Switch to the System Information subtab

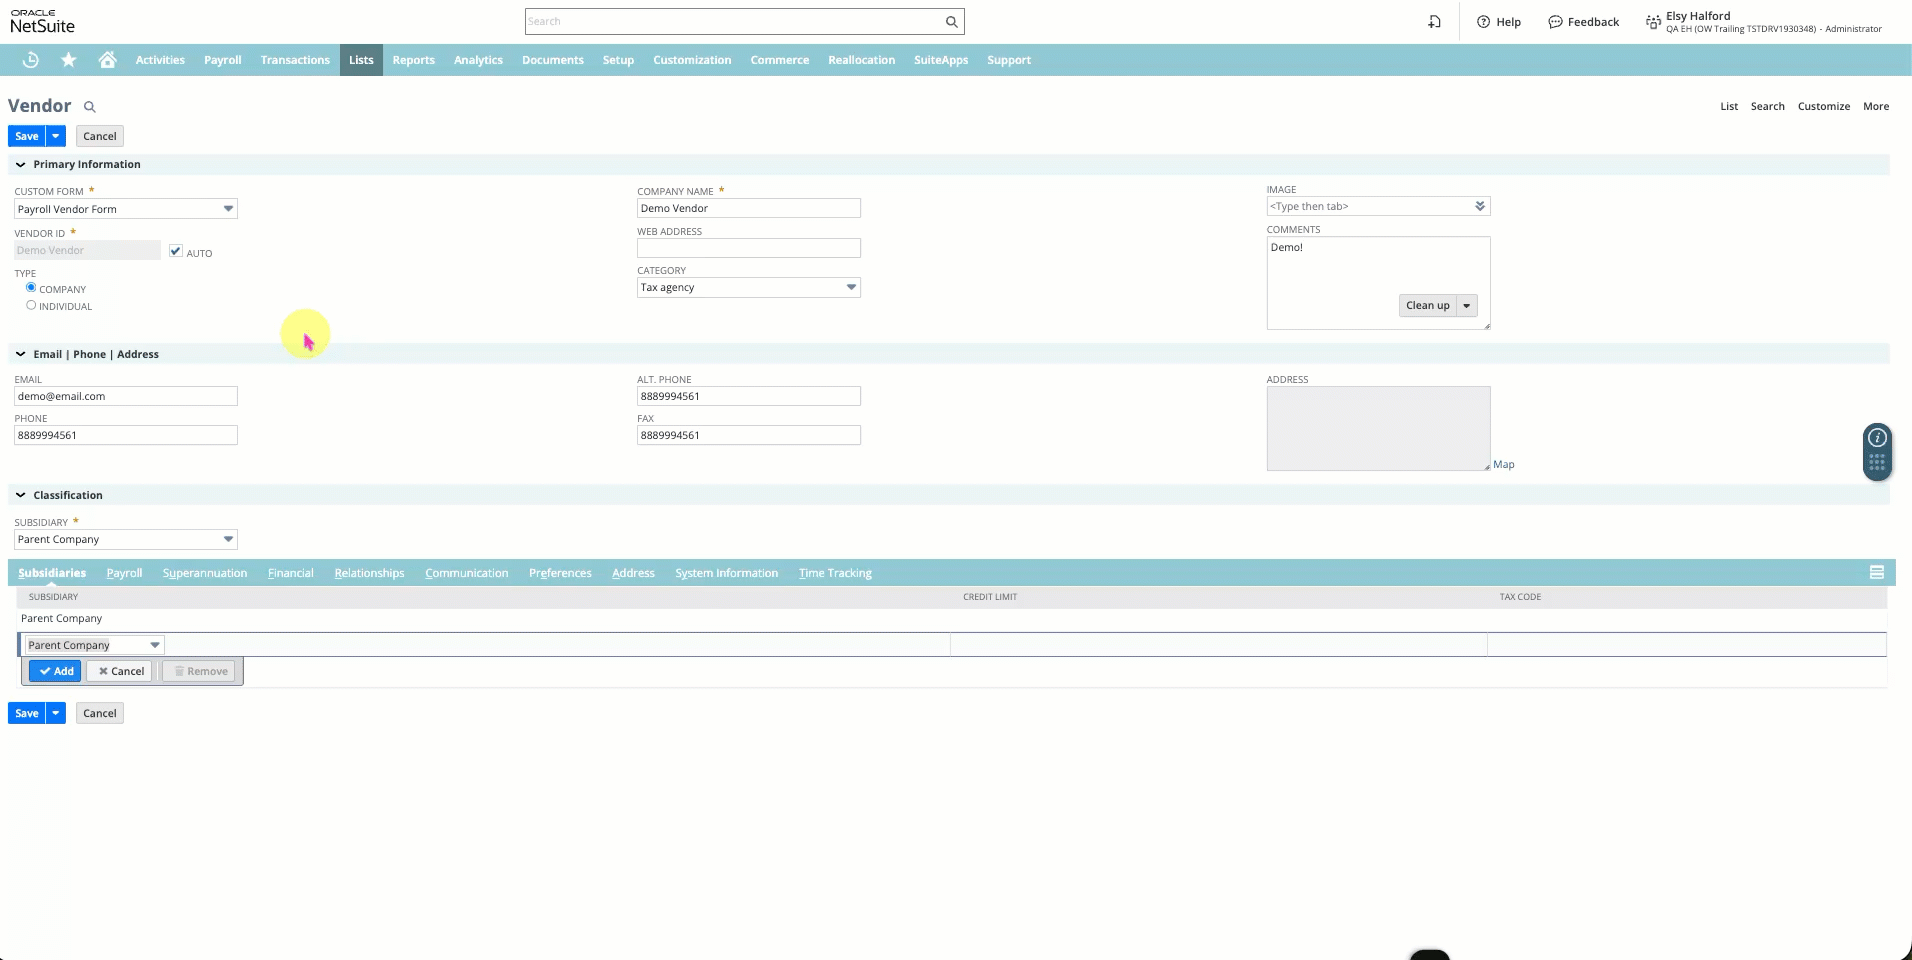tap(727, 573)
